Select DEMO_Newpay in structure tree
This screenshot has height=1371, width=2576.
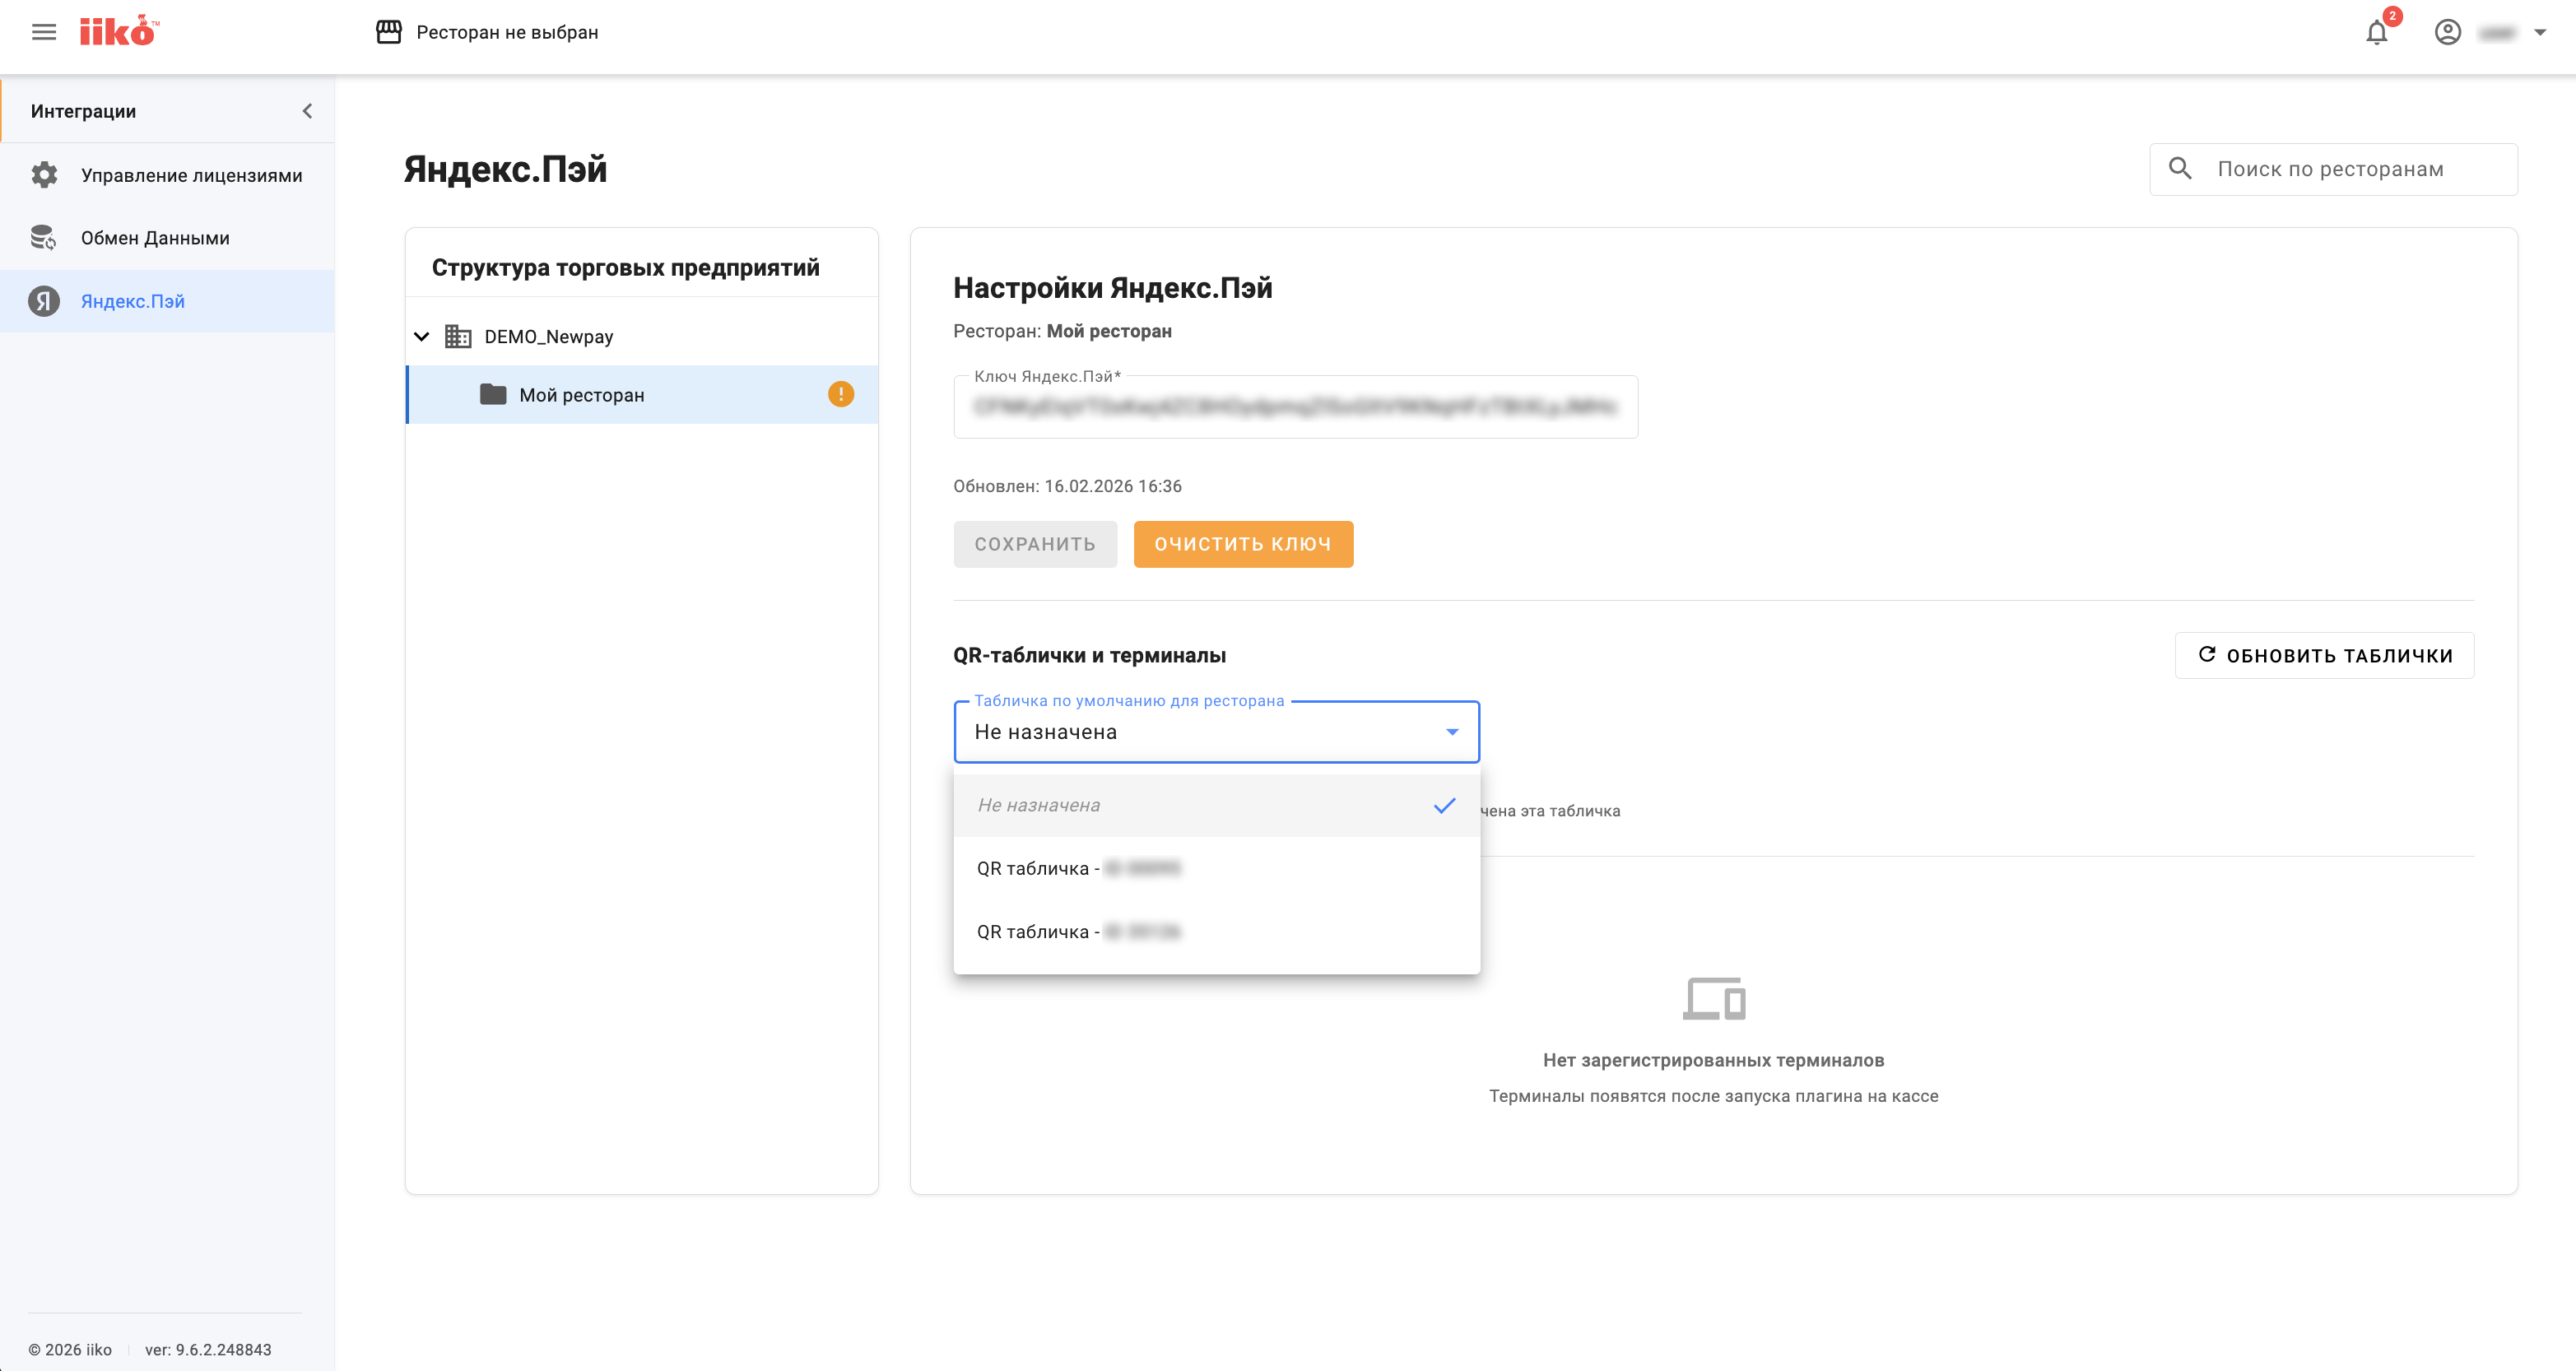click(548, 337)
